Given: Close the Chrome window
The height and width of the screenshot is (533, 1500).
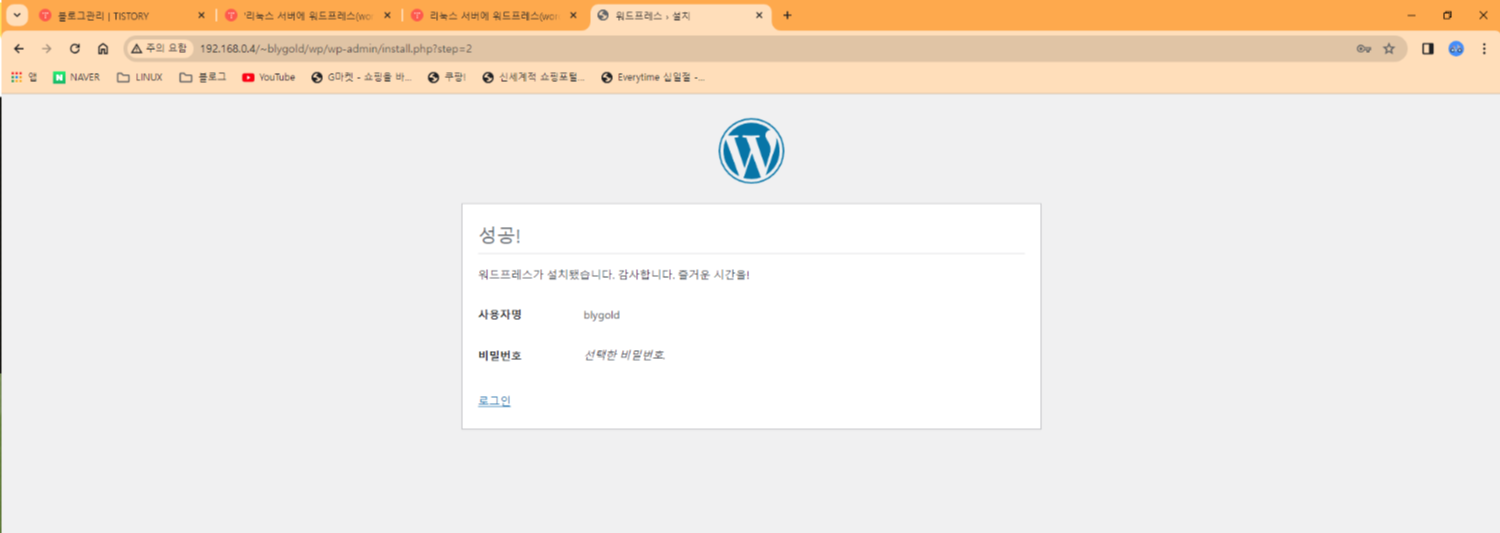Looking at the screenshot, I should coord(1482,16).
